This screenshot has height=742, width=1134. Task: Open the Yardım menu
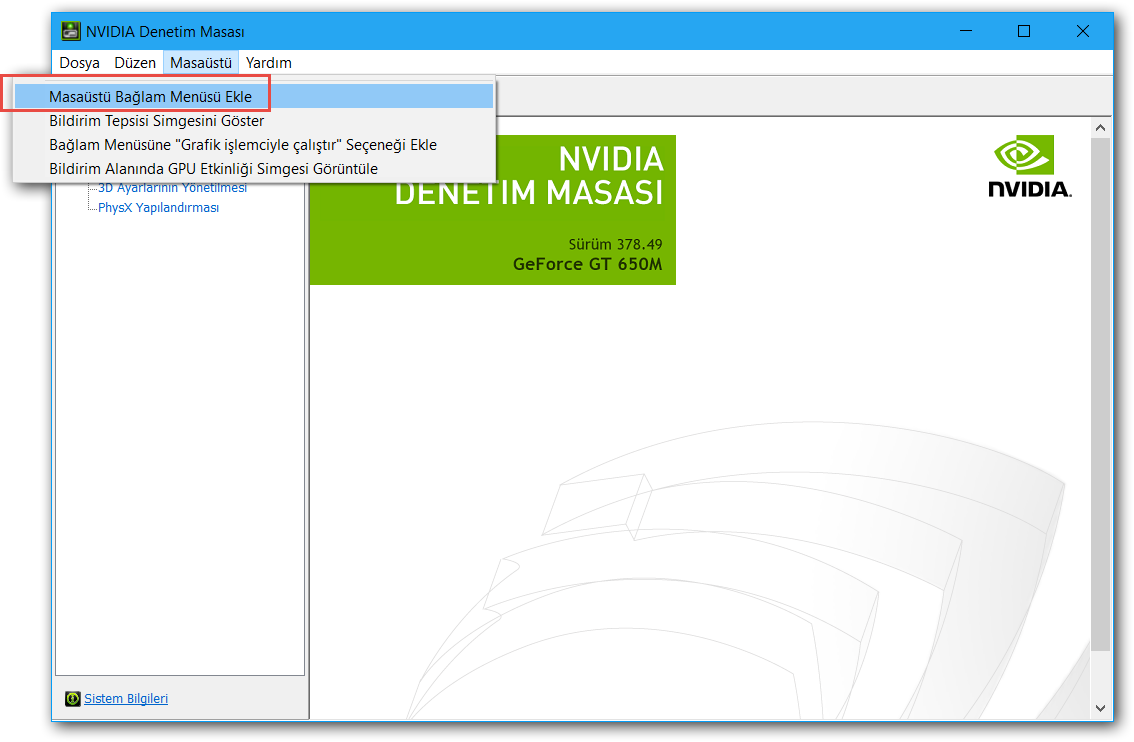268,63
